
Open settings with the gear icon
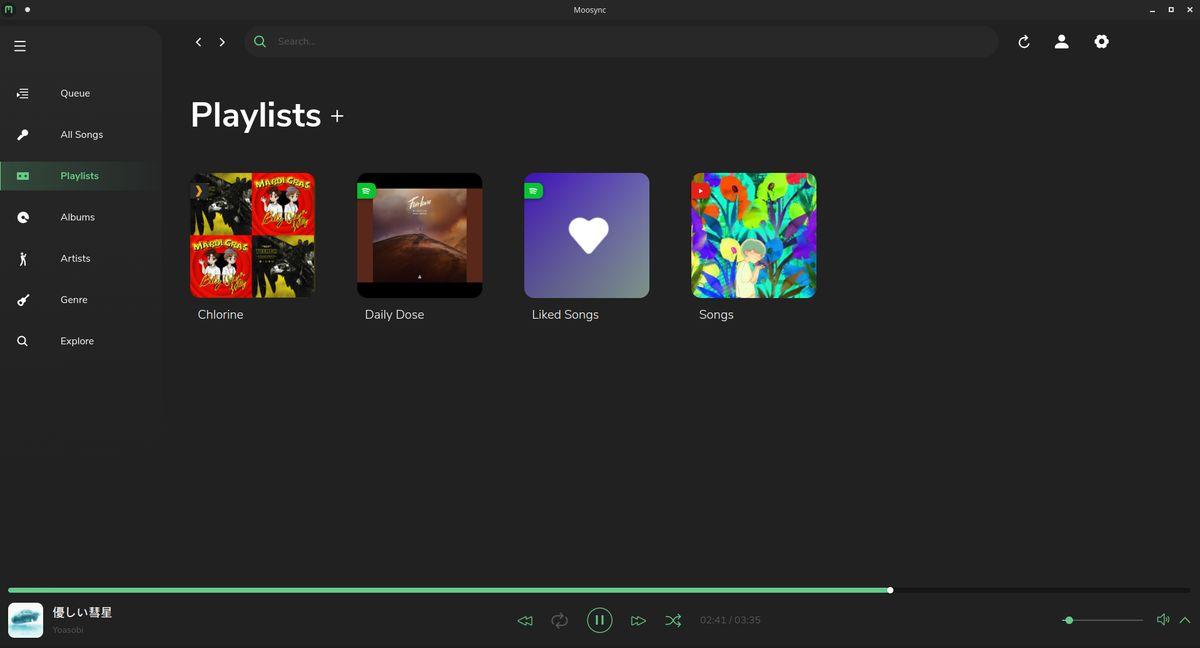(x=1101, y=42)
